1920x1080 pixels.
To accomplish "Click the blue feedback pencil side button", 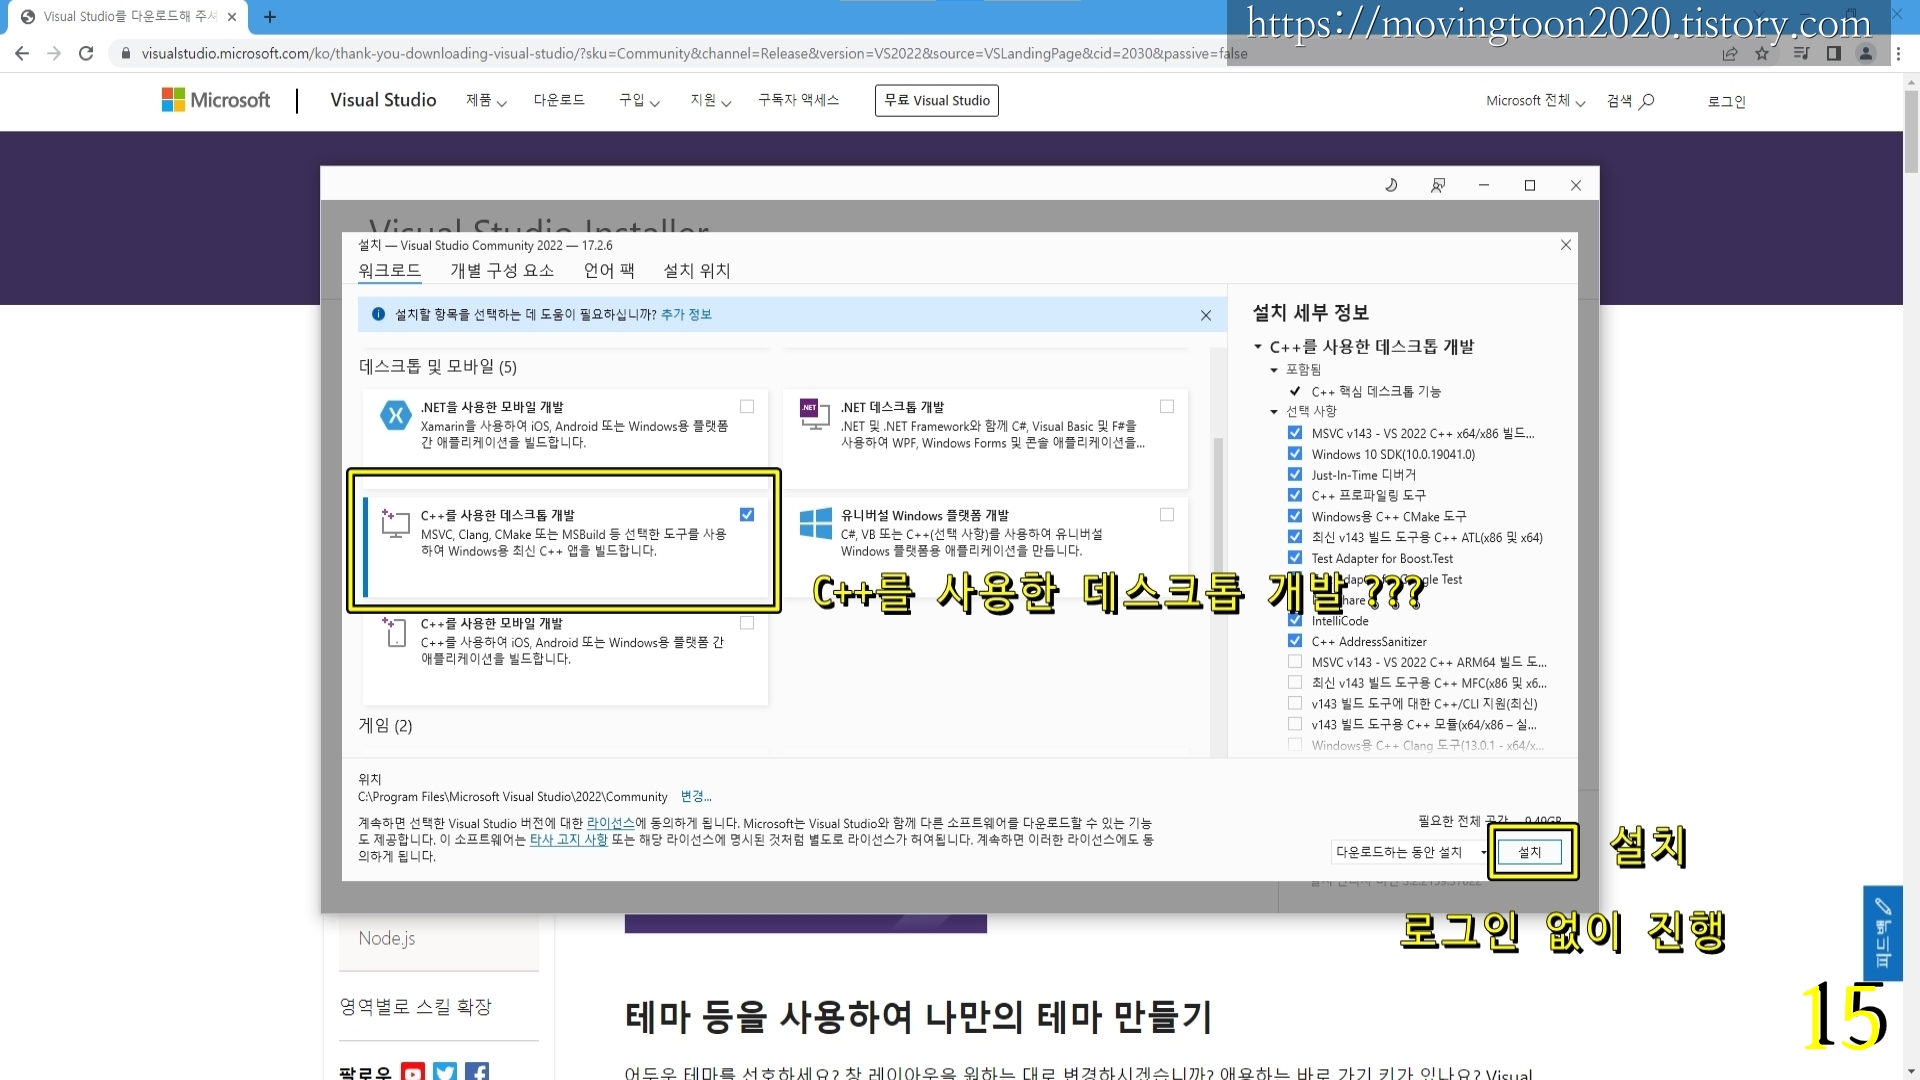I will pyautogui.click(x=1883, y=933).
